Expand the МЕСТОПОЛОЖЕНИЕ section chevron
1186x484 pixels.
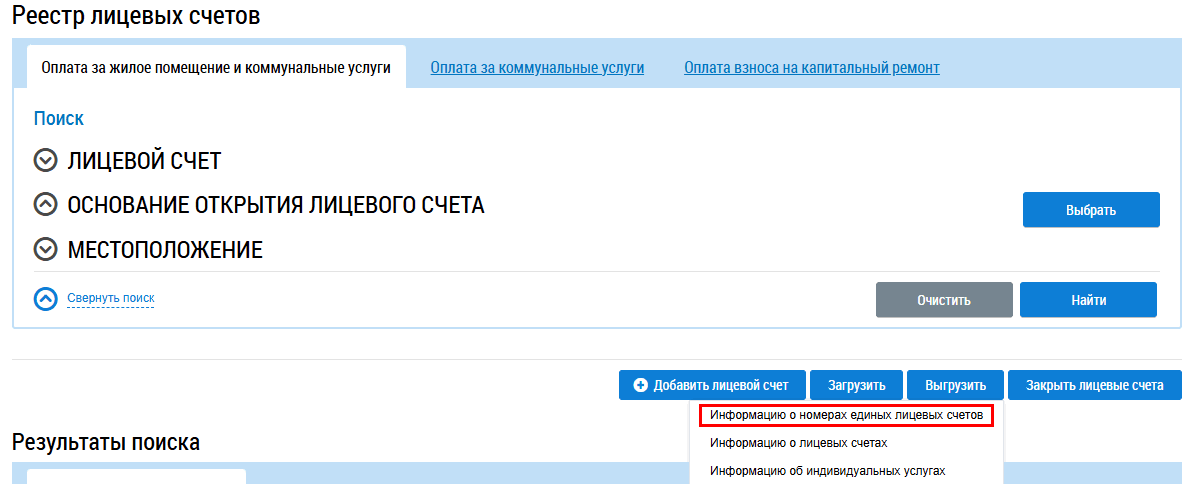click(x=46, y=250)
